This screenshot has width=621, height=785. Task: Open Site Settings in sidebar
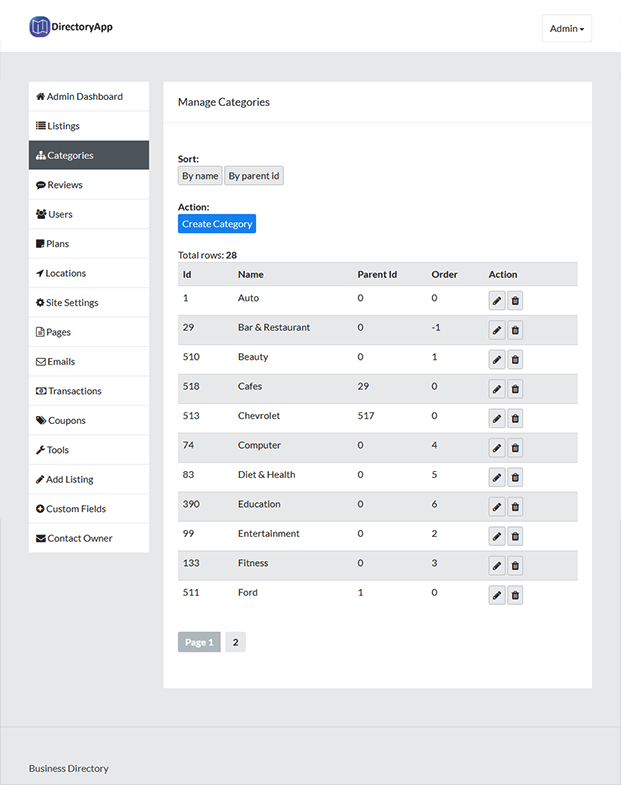coord(89,302)
